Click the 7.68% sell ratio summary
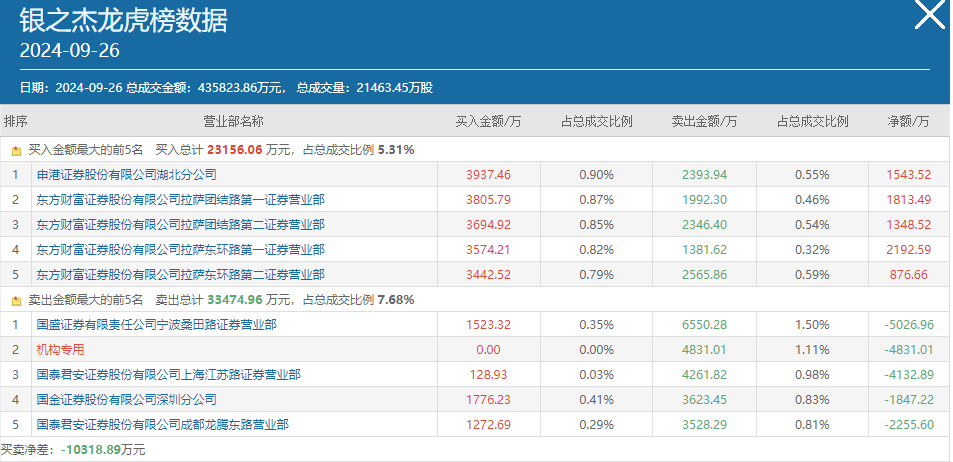 click(x=396, y=300)
